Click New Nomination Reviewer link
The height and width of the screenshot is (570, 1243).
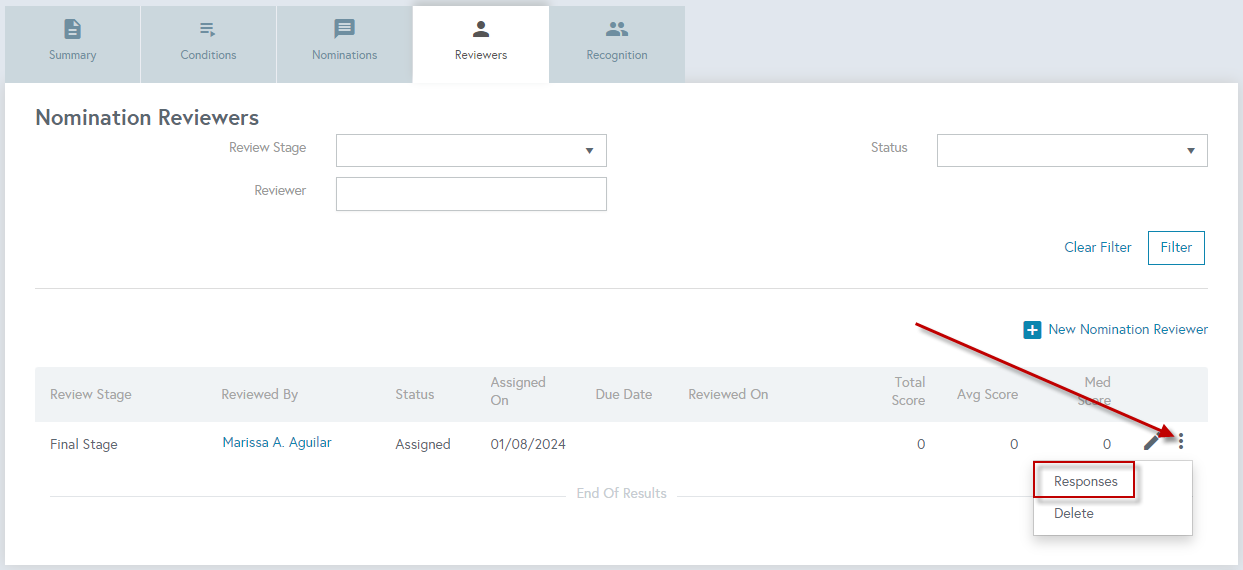coord(1128,329)
